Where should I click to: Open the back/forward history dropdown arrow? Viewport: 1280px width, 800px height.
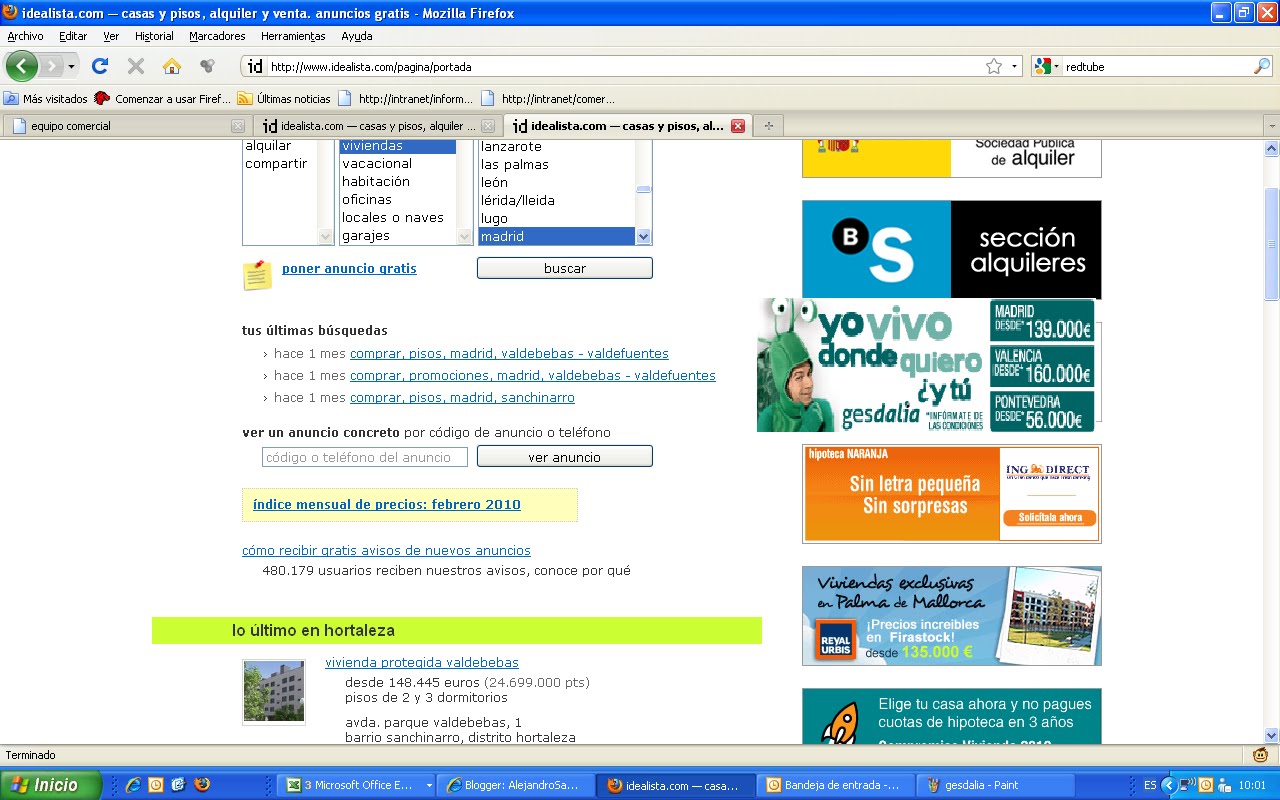click(x=71, y=67)
